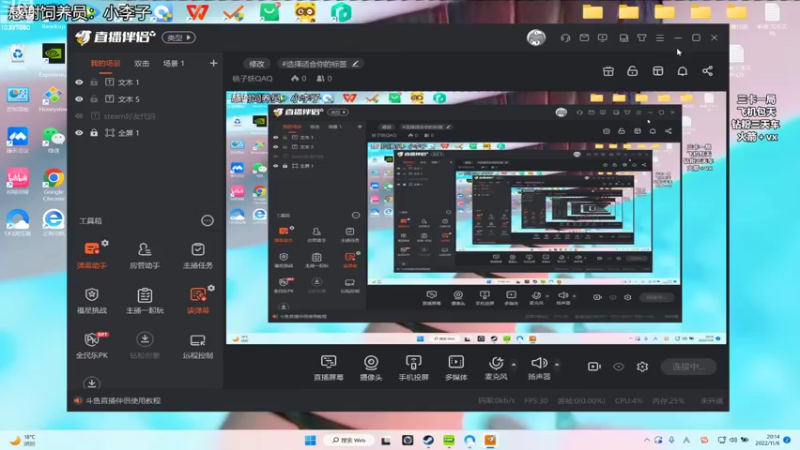800x450 pixels.
Task: Add 直播屏幕 screen capture source
Action: 329,367
